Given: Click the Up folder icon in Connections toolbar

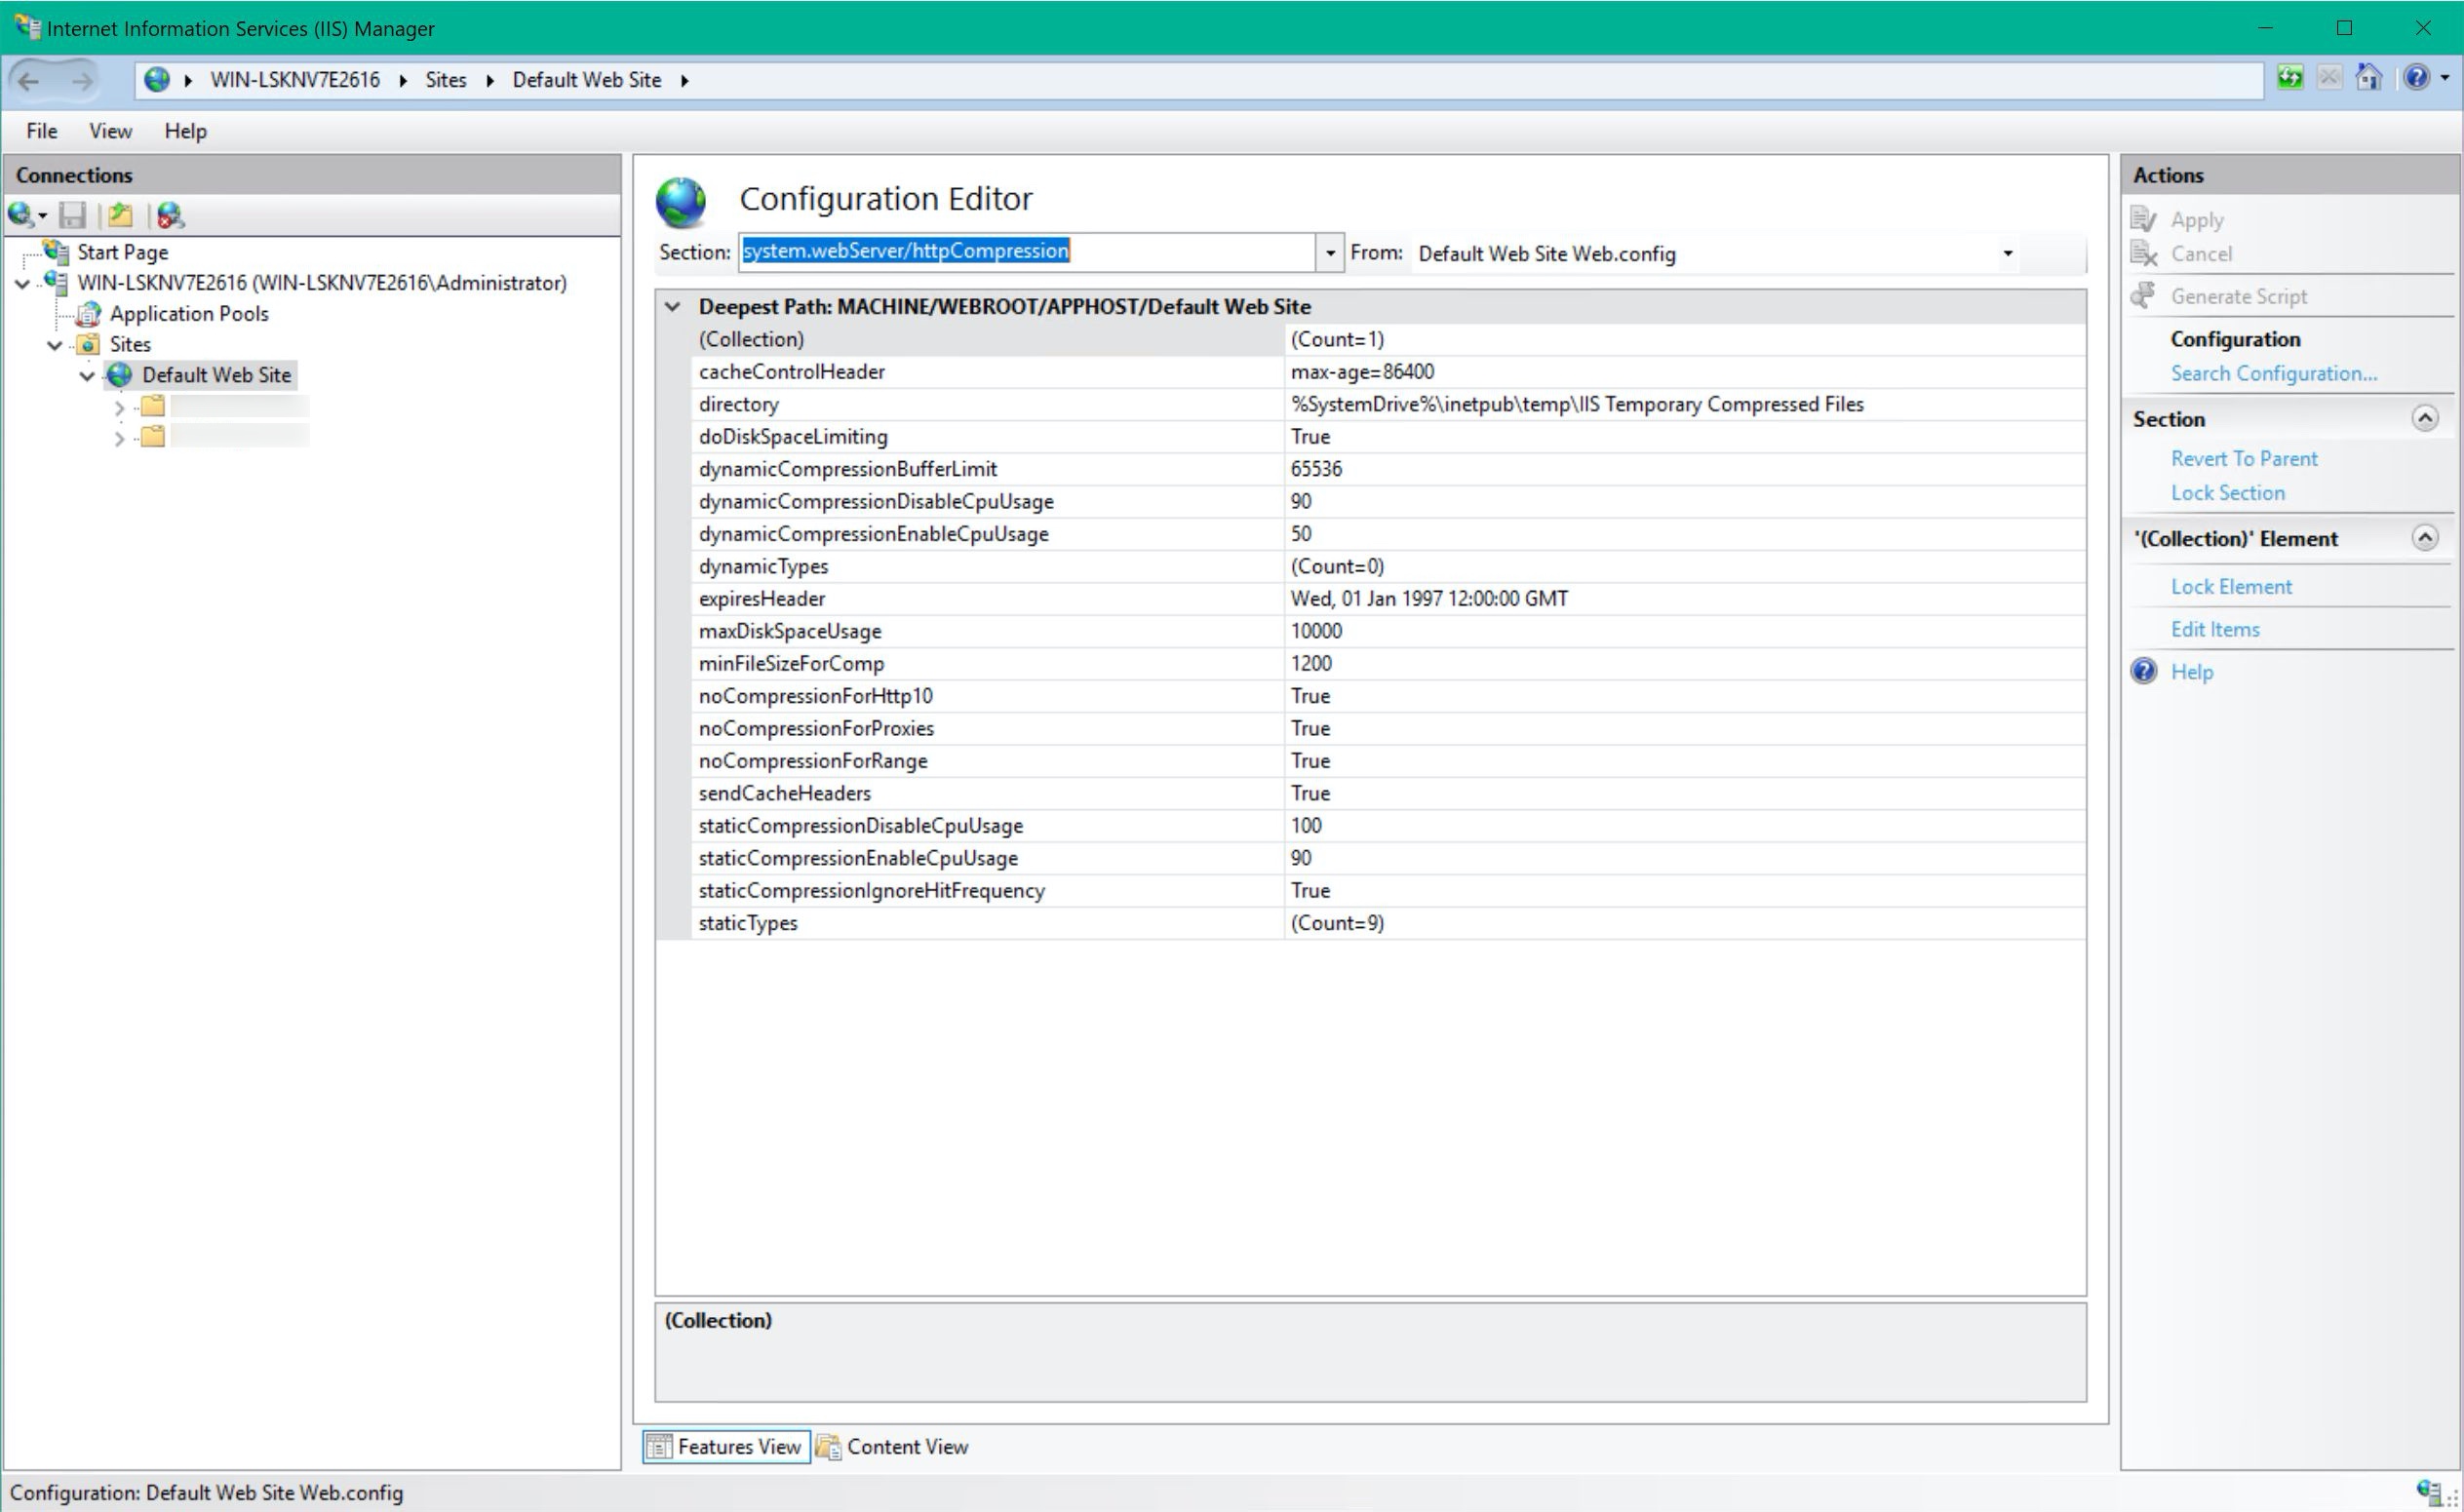Looking at the screenshot, I should (x=121, y=214).
